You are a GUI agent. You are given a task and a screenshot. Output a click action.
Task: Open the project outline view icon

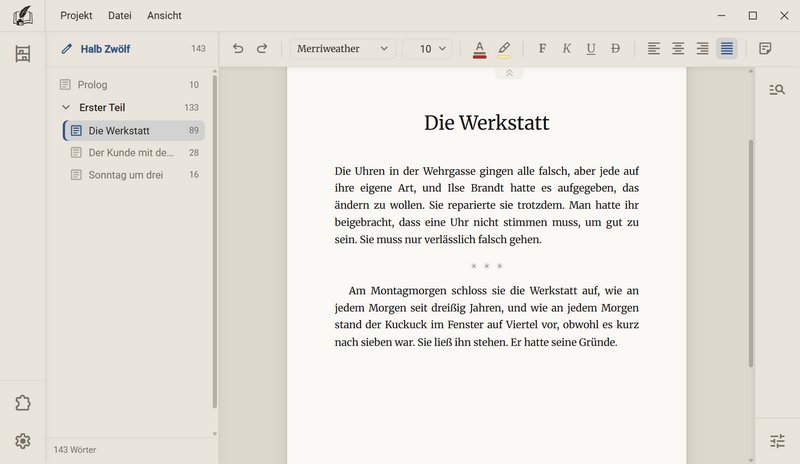coord(22,54)
